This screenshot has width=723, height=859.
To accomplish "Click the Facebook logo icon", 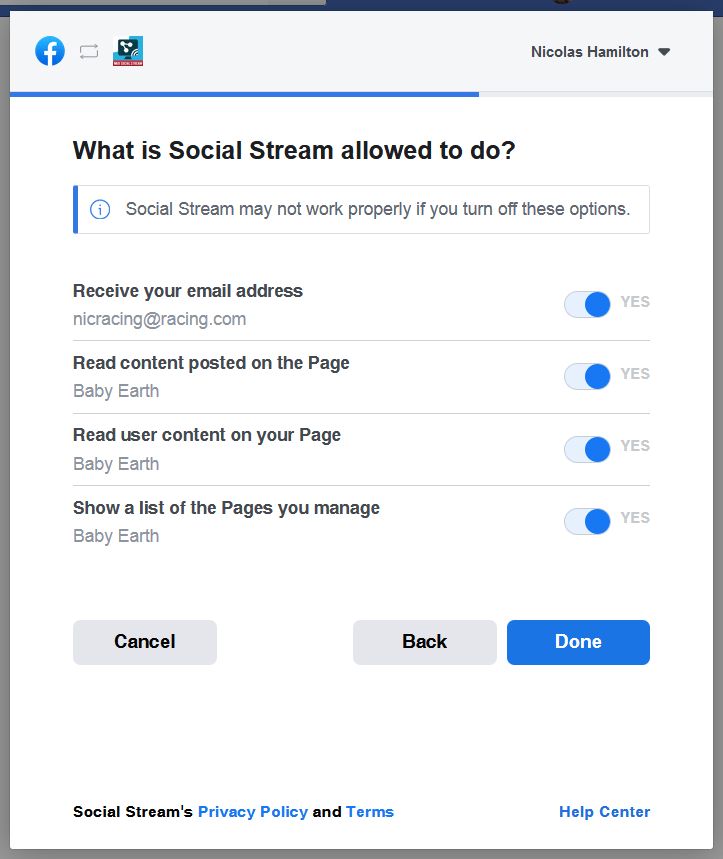I will (50, 51).
